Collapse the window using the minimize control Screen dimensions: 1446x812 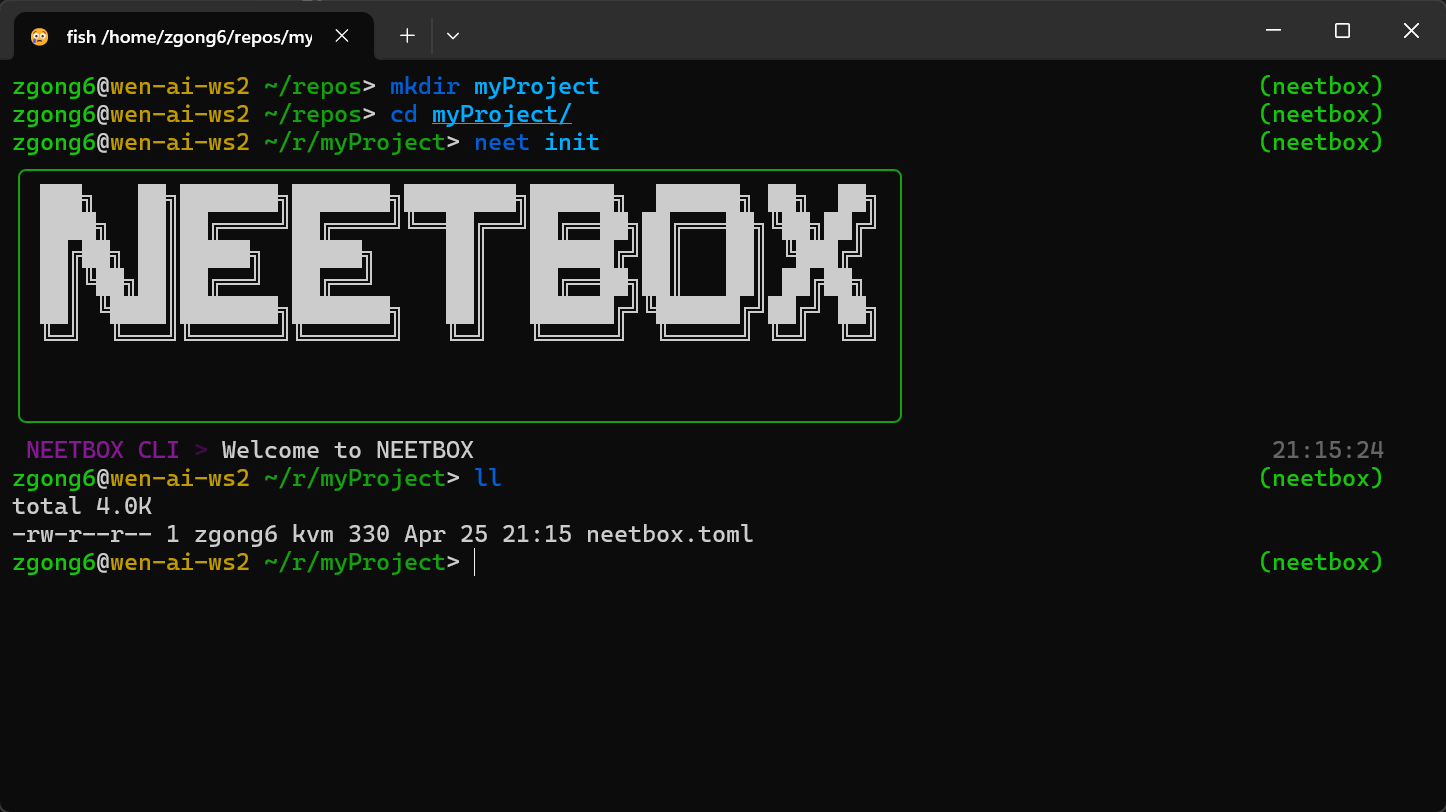coord(1272,30)
